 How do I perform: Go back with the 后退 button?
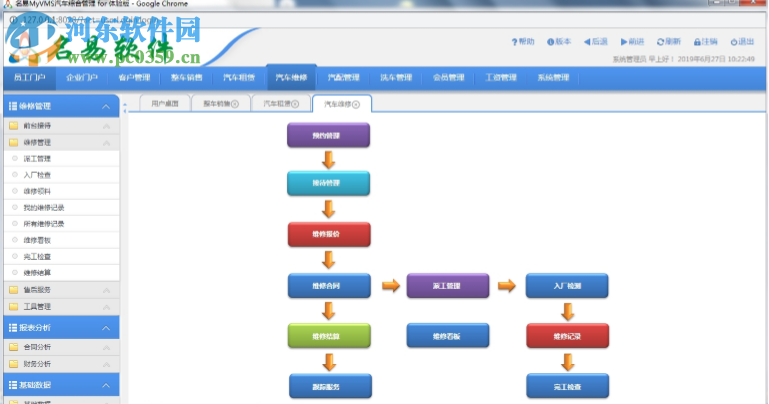(x=595, y=42)
